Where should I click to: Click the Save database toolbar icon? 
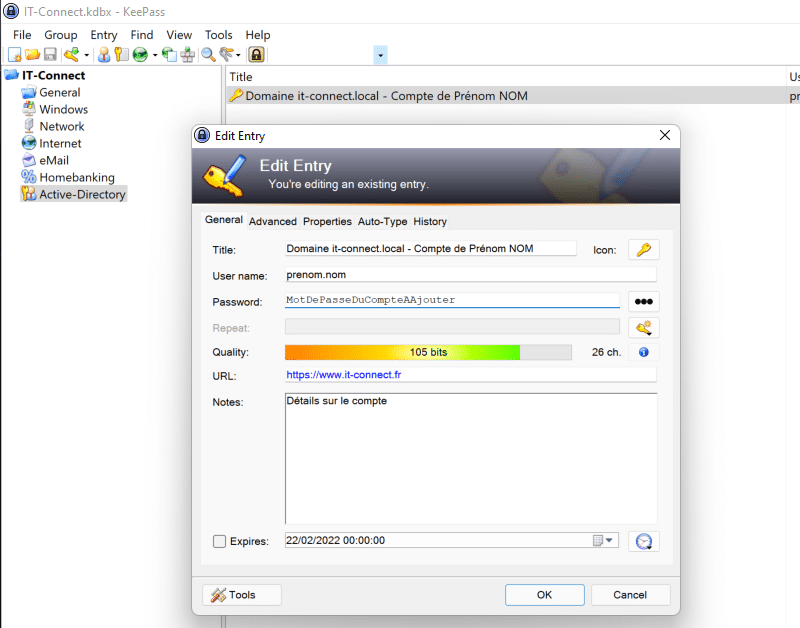click(x=48, y=54)
